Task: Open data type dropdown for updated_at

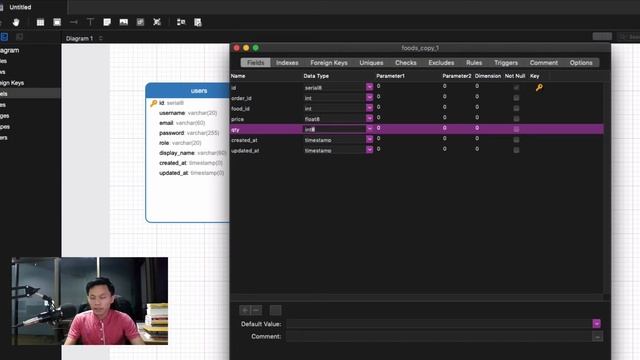Action: coord(369,150)
